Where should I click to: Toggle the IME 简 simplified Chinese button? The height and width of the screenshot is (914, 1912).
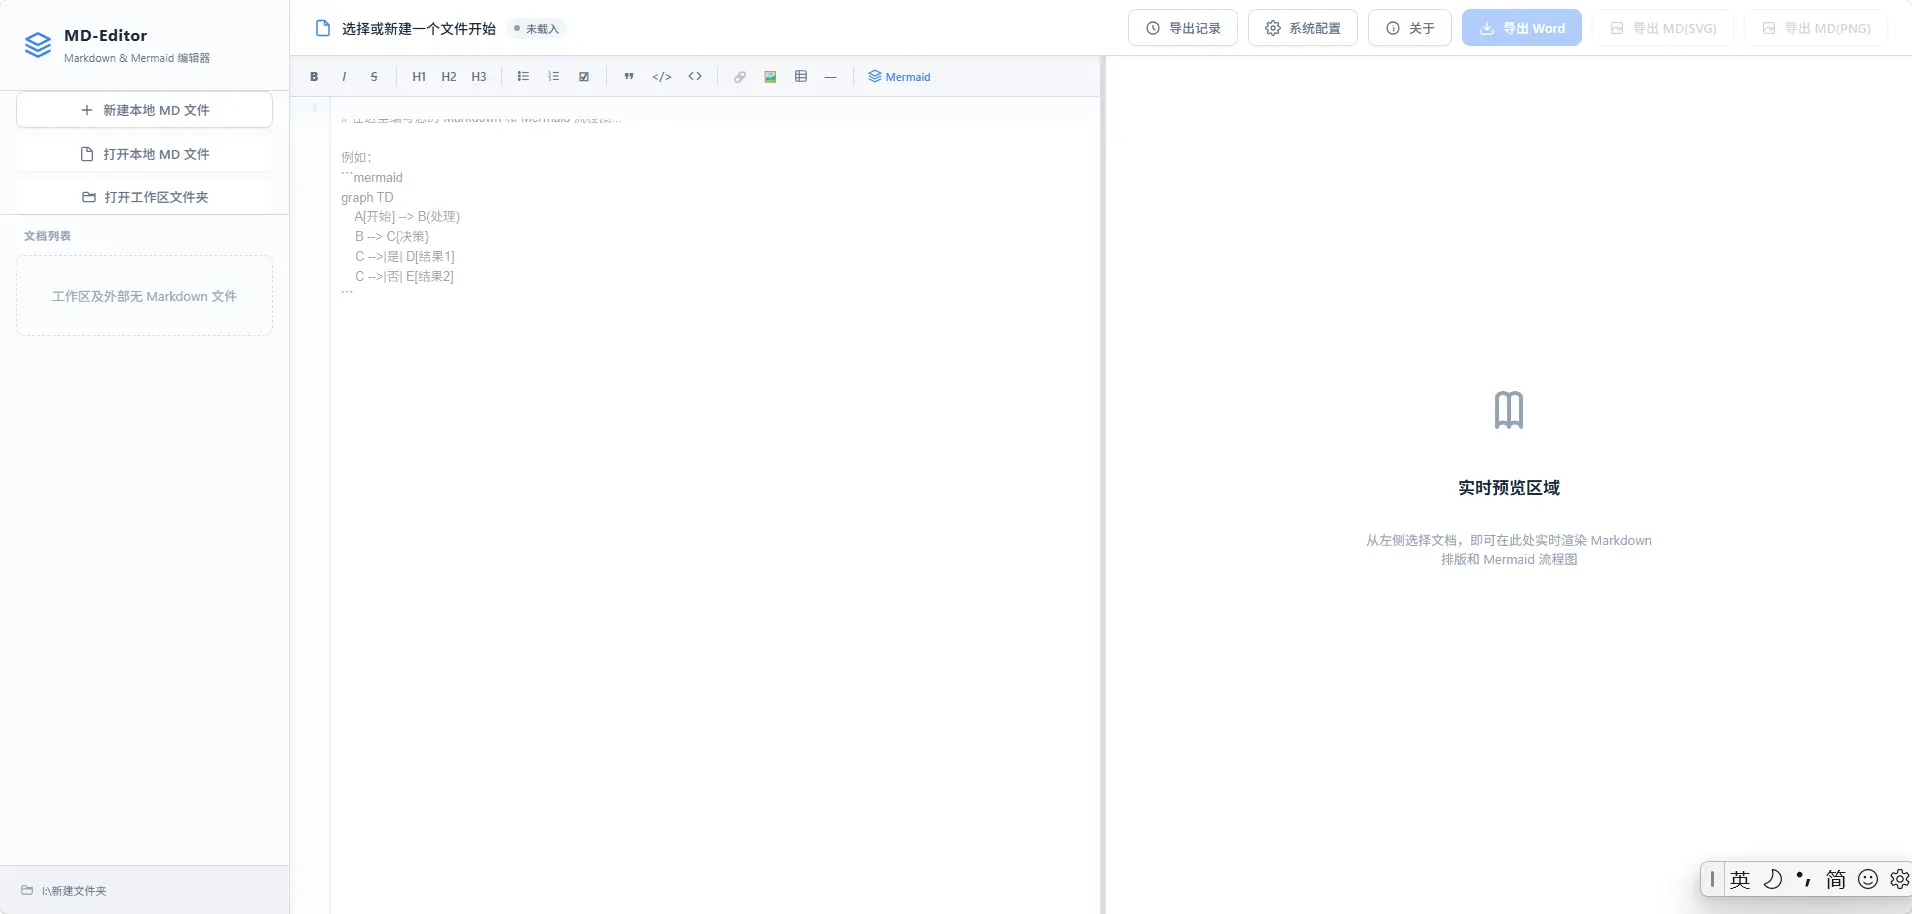[x=1836, y=879]
